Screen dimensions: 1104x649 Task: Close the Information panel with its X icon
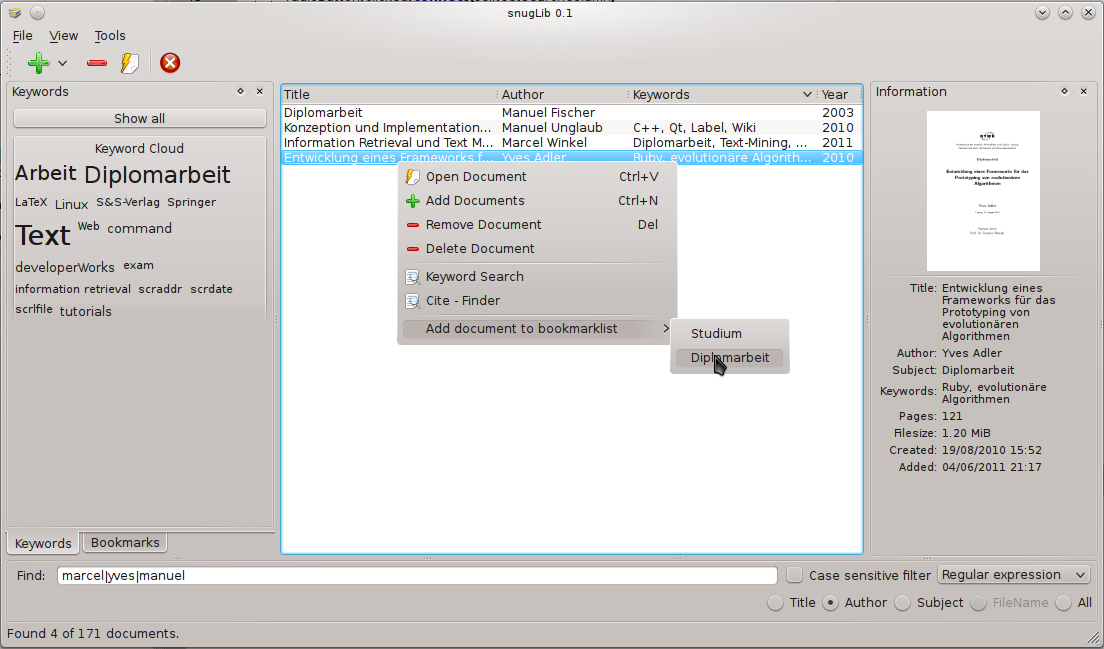coord(1084,91)
